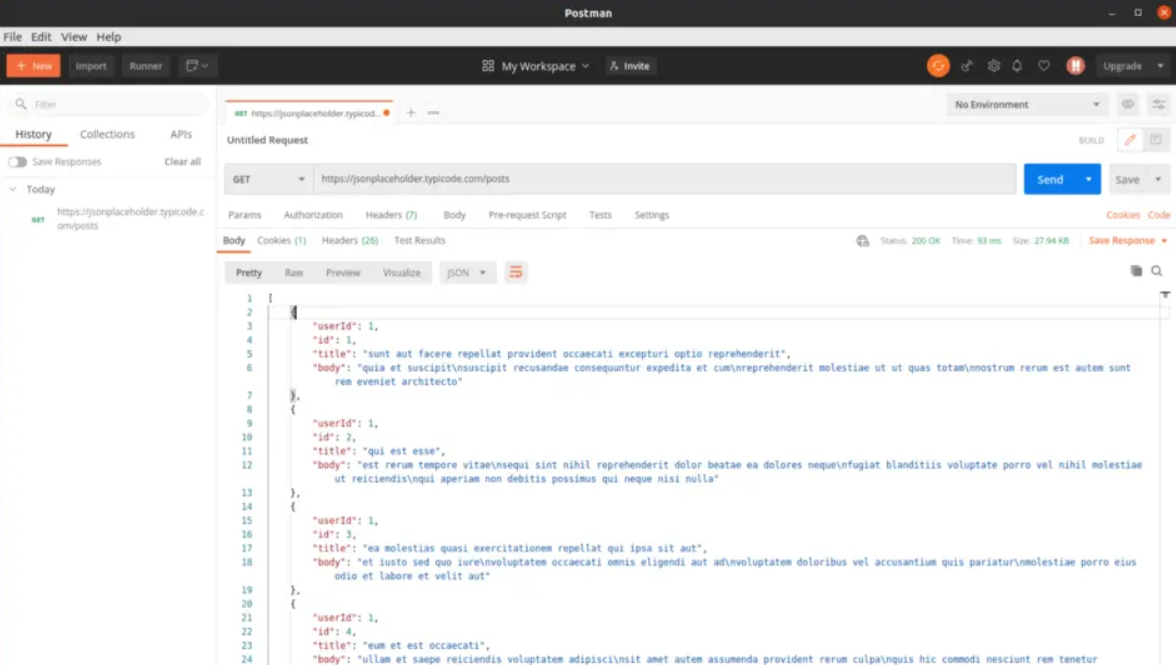
Task: Open the satellite capture requests icon
Action: point(967,66)
